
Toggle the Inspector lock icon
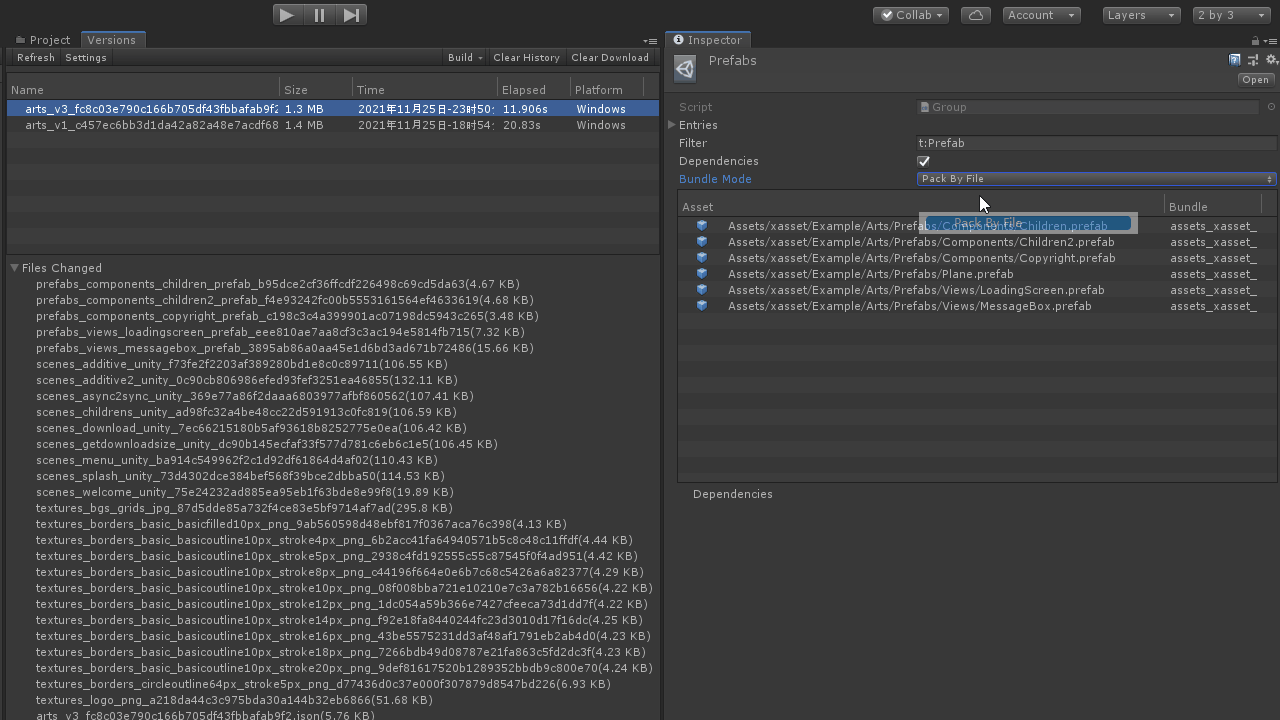point(1255,41)
